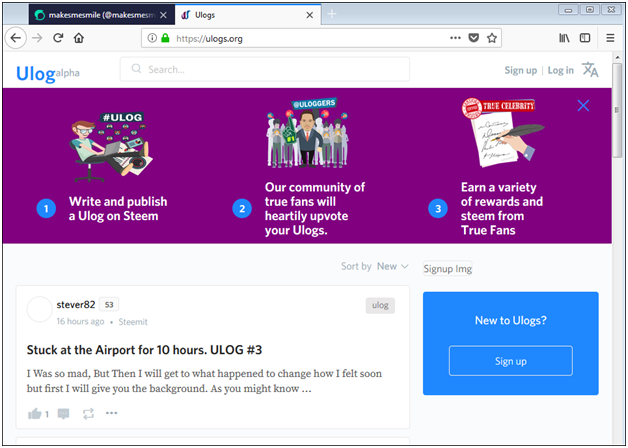The width and height of the screenshot is (628, 448).
Task: Open comments on the Airport post
Action: coord(63,414)
